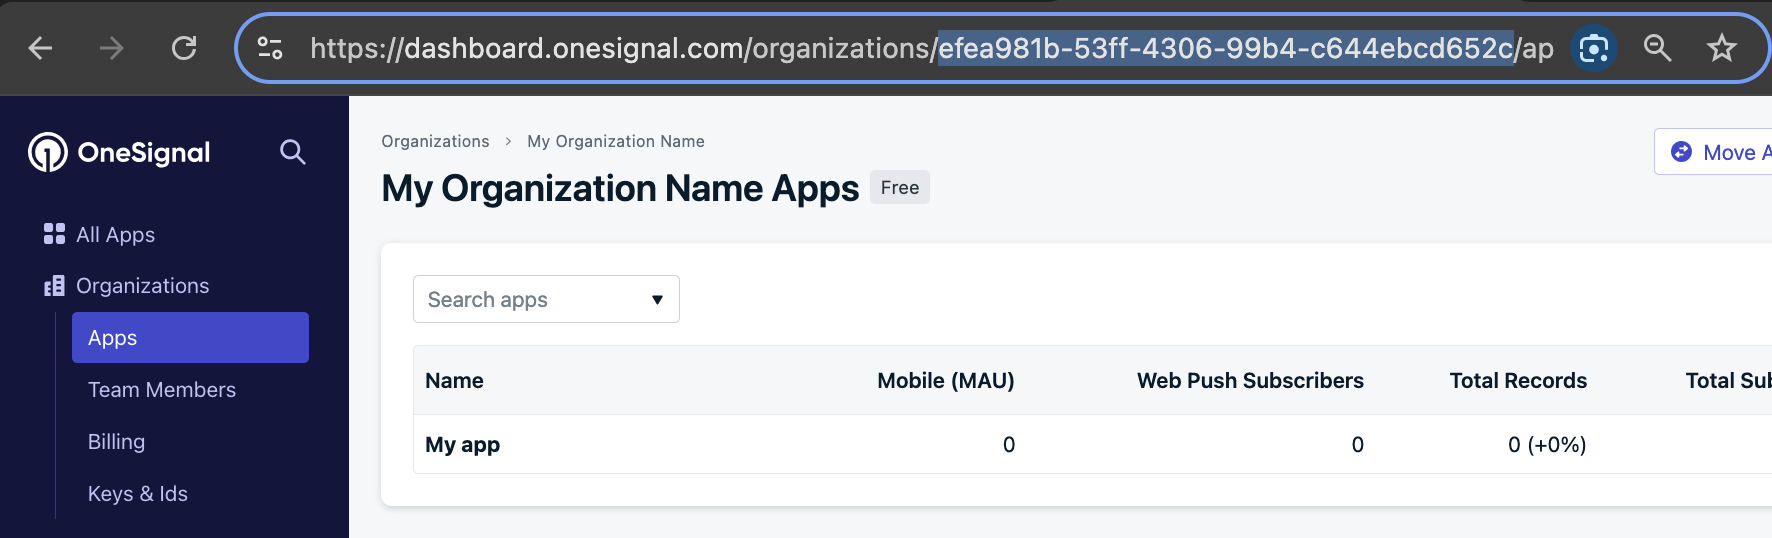Click into the Search apps field
This screenshot has width=1772, height=538.
[x=546, y=299]
